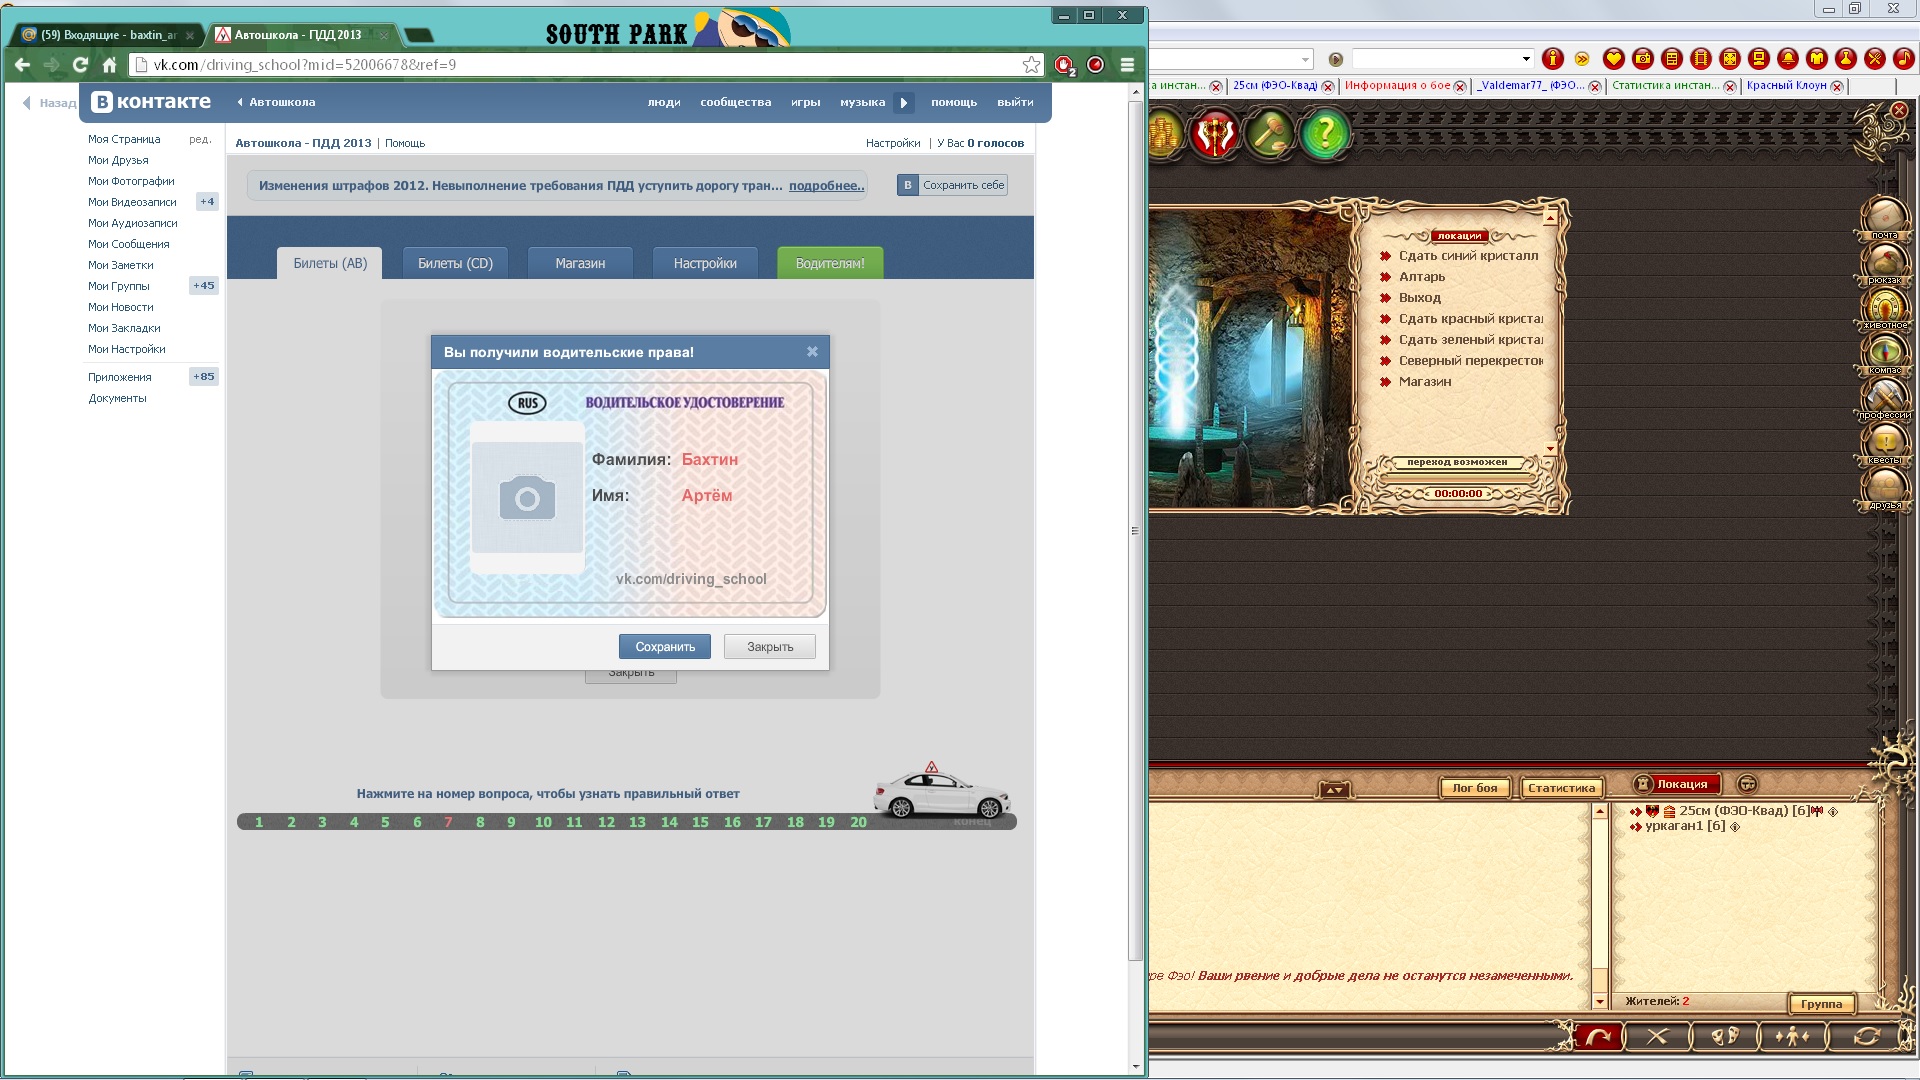Click the game chat scrollbar up arrow
Viewport: 1920px width, 1080px height.
click(x=1600, y=811)
